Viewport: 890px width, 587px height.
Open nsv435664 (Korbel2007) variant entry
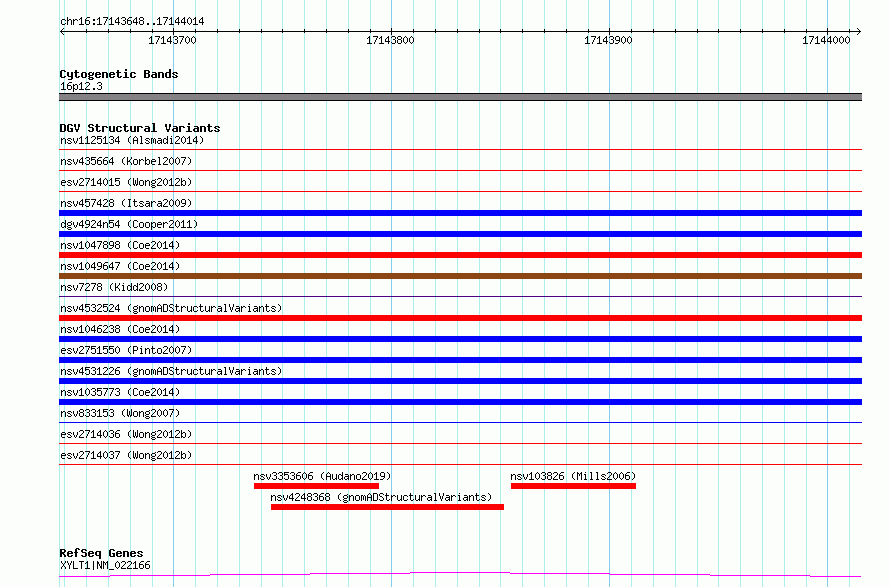[126, 161]
